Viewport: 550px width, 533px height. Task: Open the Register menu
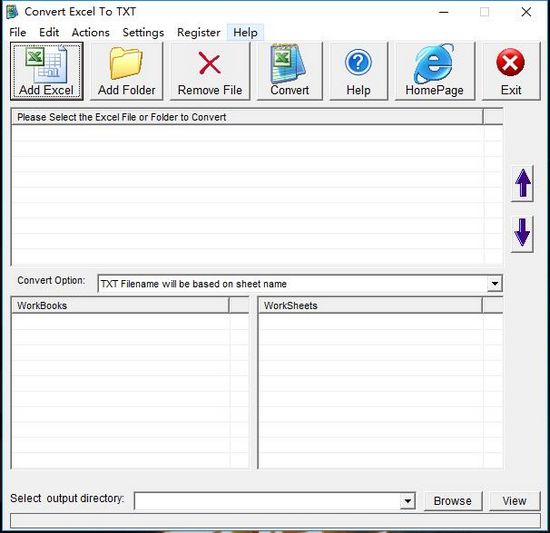click(199, 33)
